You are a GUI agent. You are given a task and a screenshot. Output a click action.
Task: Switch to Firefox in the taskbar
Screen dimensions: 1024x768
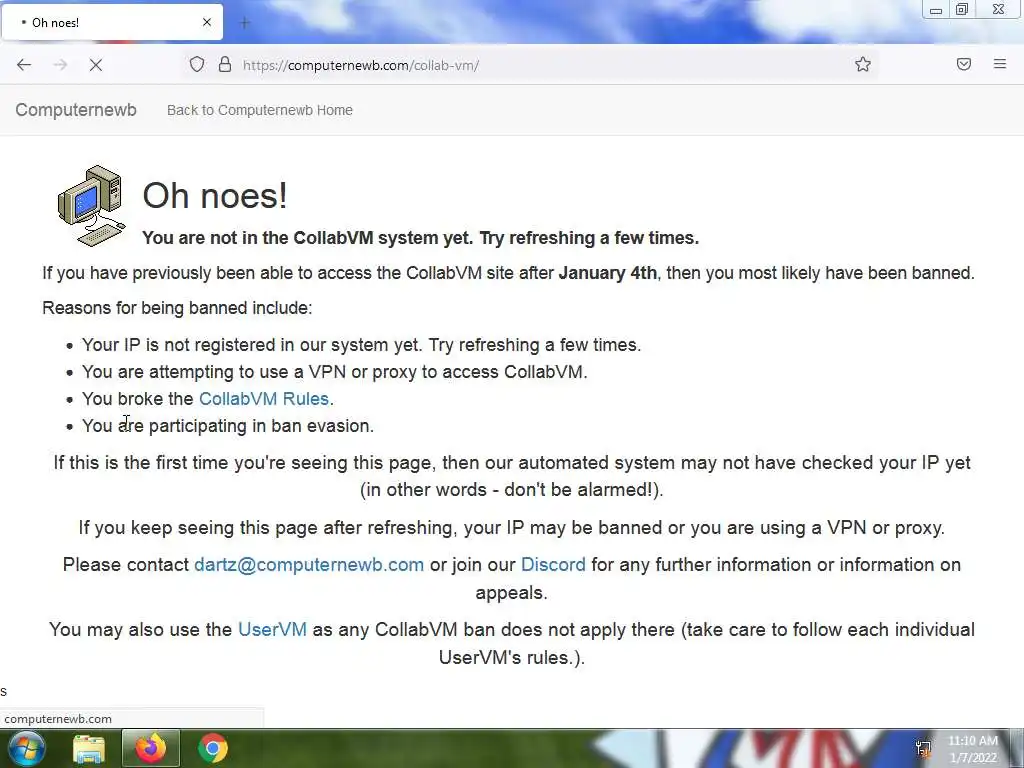point(150,748)
